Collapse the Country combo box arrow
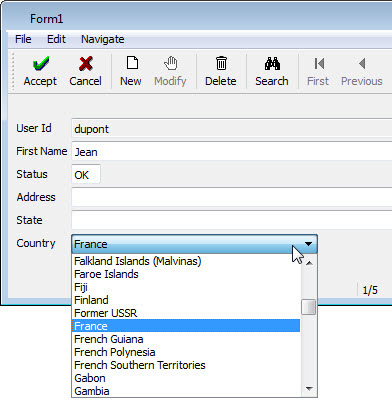This screenshot has height=406, width=392. [308, 244]
